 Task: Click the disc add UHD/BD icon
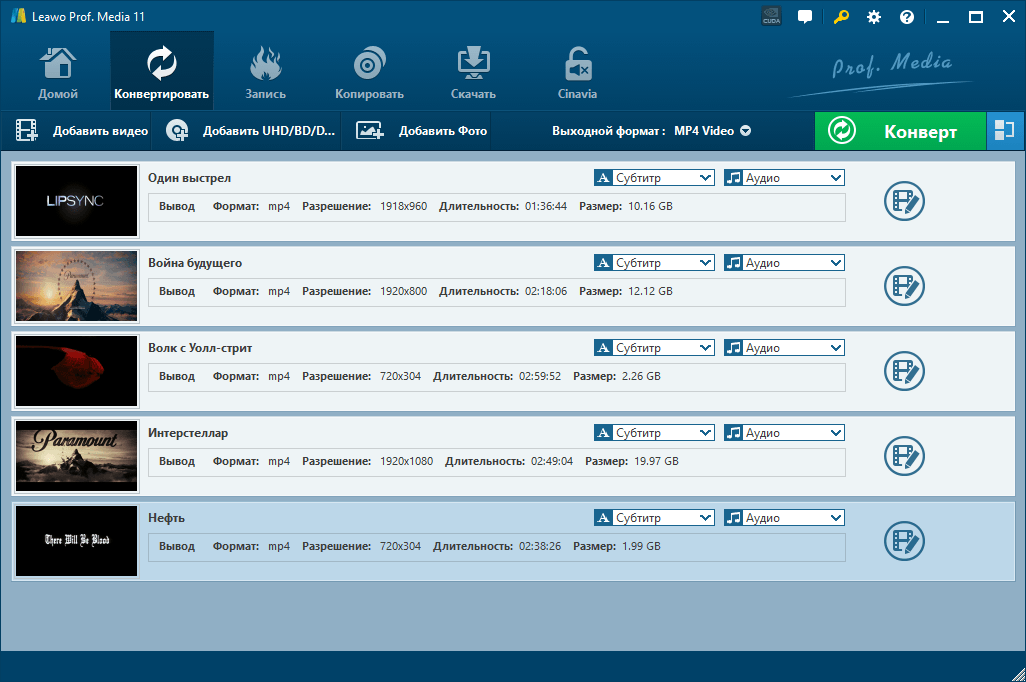click(x=177, y=131)
